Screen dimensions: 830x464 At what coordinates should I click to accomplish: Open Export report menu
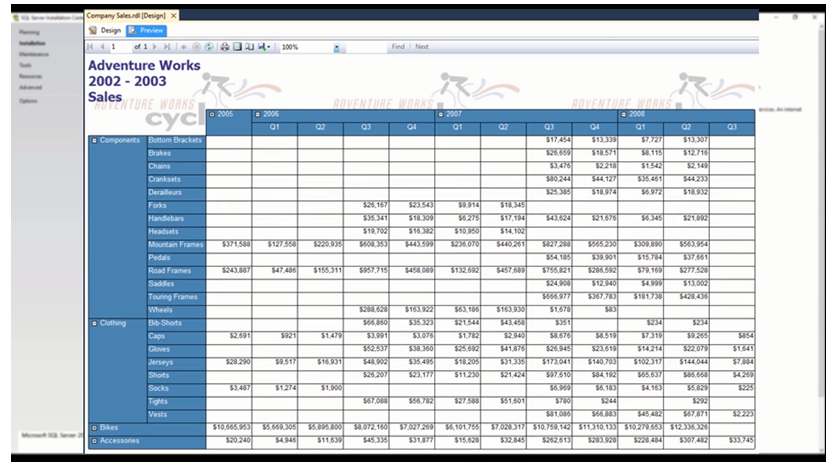click(x=264, y=47)
